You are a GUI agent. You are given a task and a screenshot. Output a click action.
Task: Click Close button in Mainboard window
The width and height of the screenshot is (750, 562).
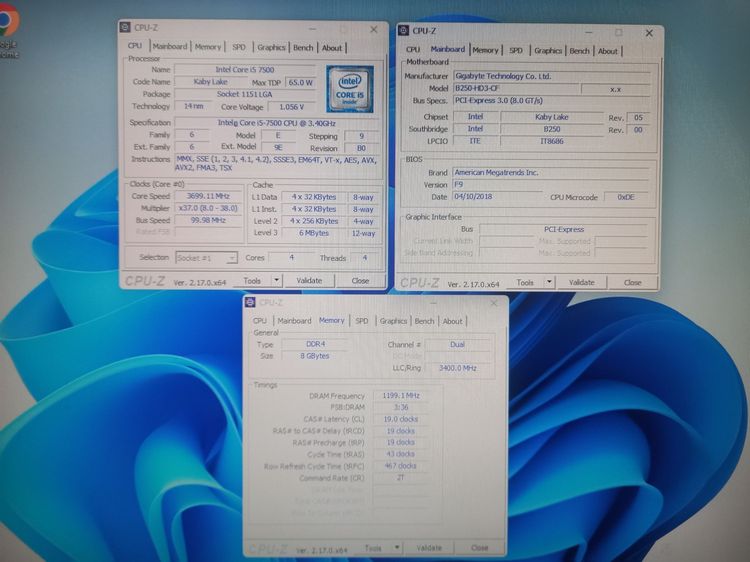(x=632, y=283)
